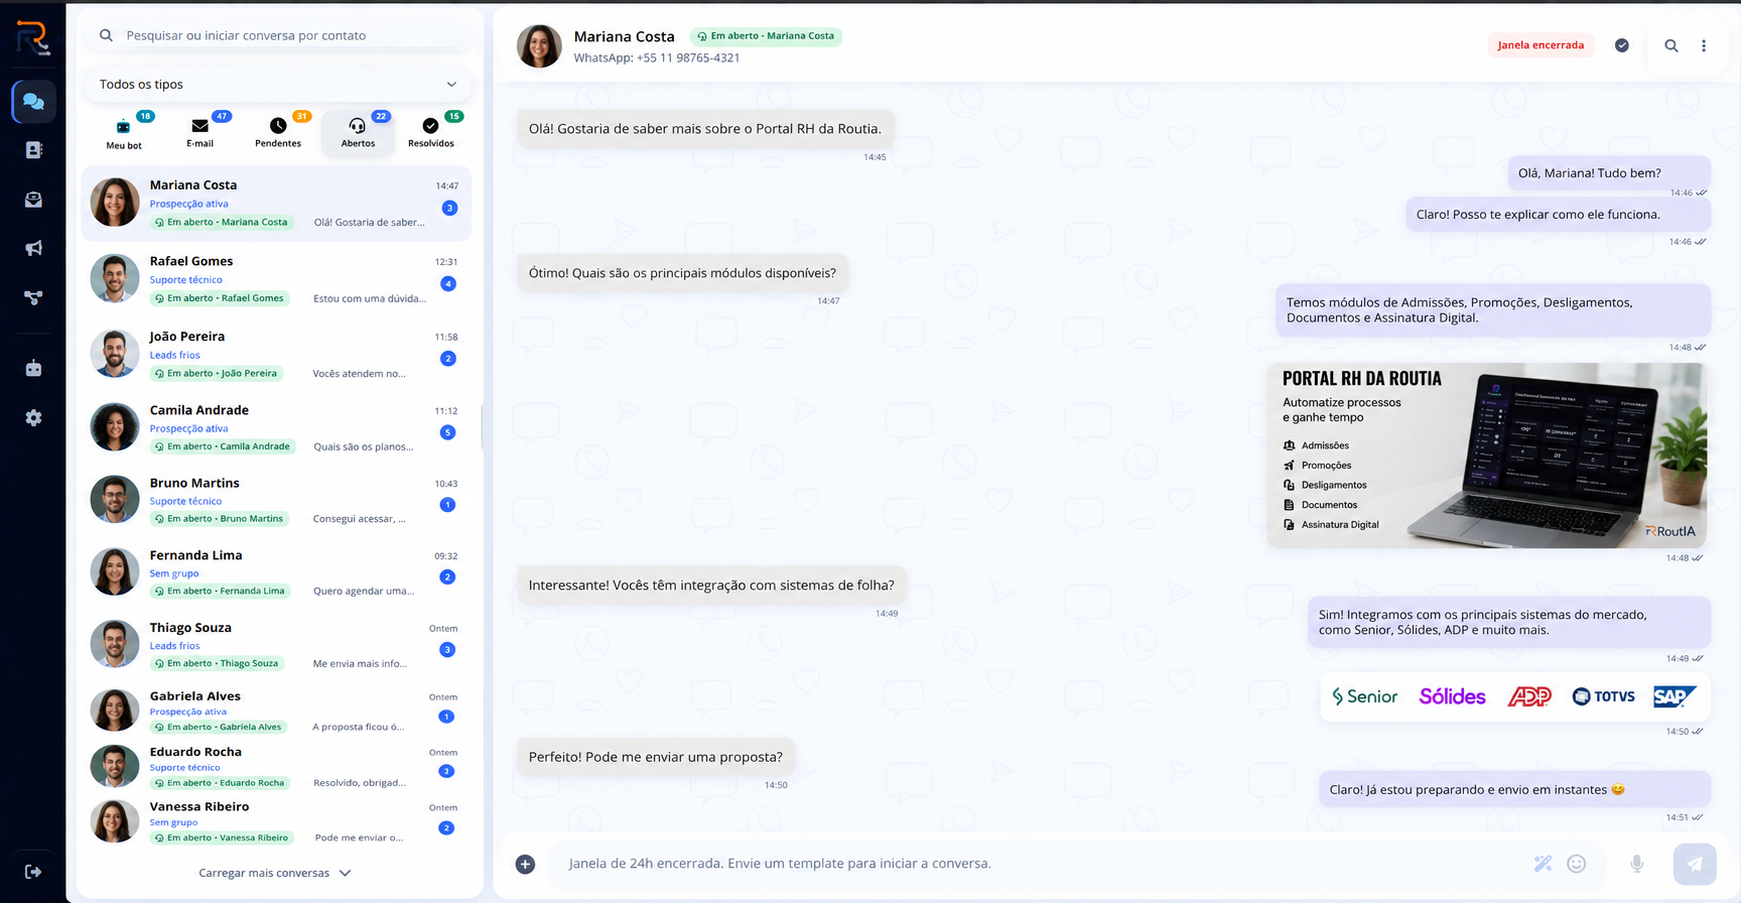The width and height of the screenshot is (1741, 903).
Task: Open the contacts book icon in sidebar
Action: 34,150
